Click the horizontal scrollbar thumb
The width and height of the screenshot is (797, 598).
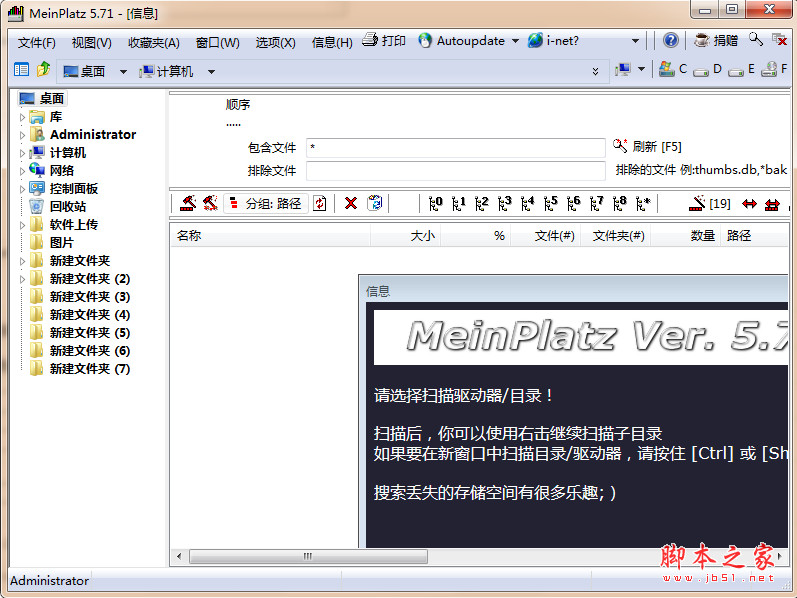pyautogui.click(x=308, y=556)
